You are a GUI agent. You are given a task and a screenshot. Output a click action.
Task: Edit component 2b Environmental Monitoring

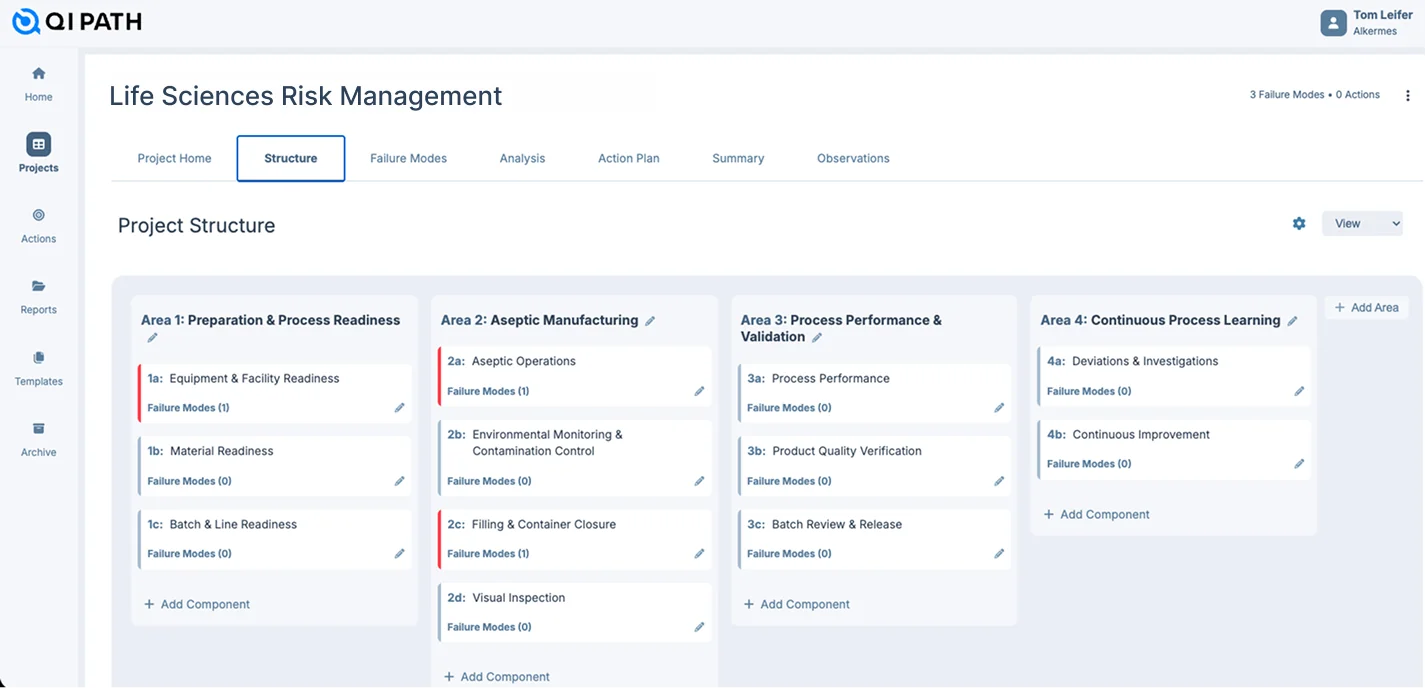pyautogui.click(x=699, y=481)
